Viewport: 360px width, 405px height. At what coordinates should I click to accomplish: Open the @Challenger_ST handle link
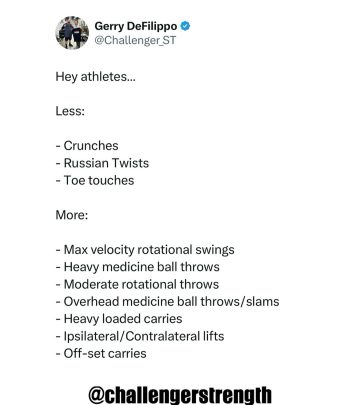(x=135, y=40)
